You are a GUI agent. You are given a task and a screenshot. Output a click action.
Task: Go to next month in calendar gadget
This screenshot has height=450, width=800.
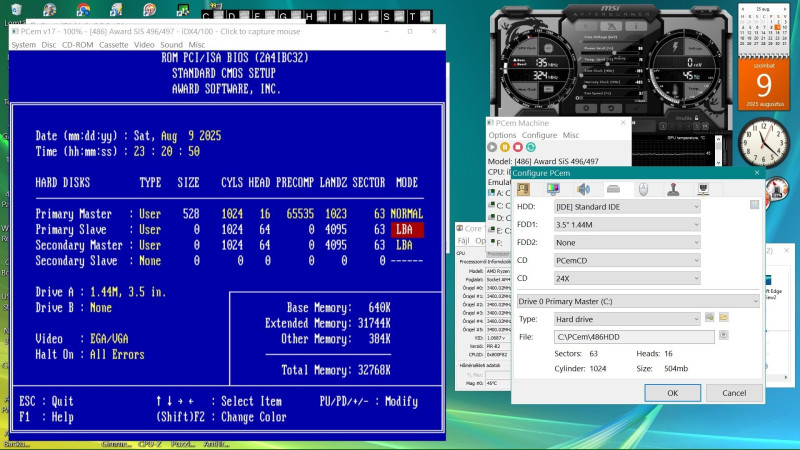[x=784, y=9]
